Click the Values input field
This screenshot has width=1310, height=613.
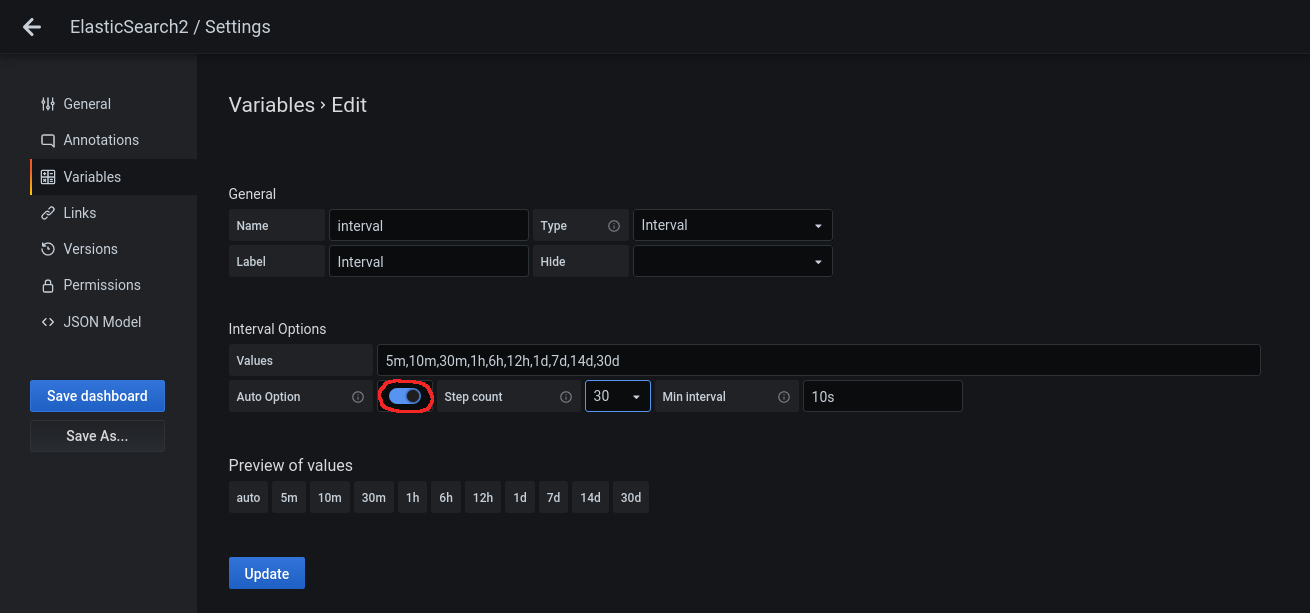pyautogui.click(x=818, y=360)
